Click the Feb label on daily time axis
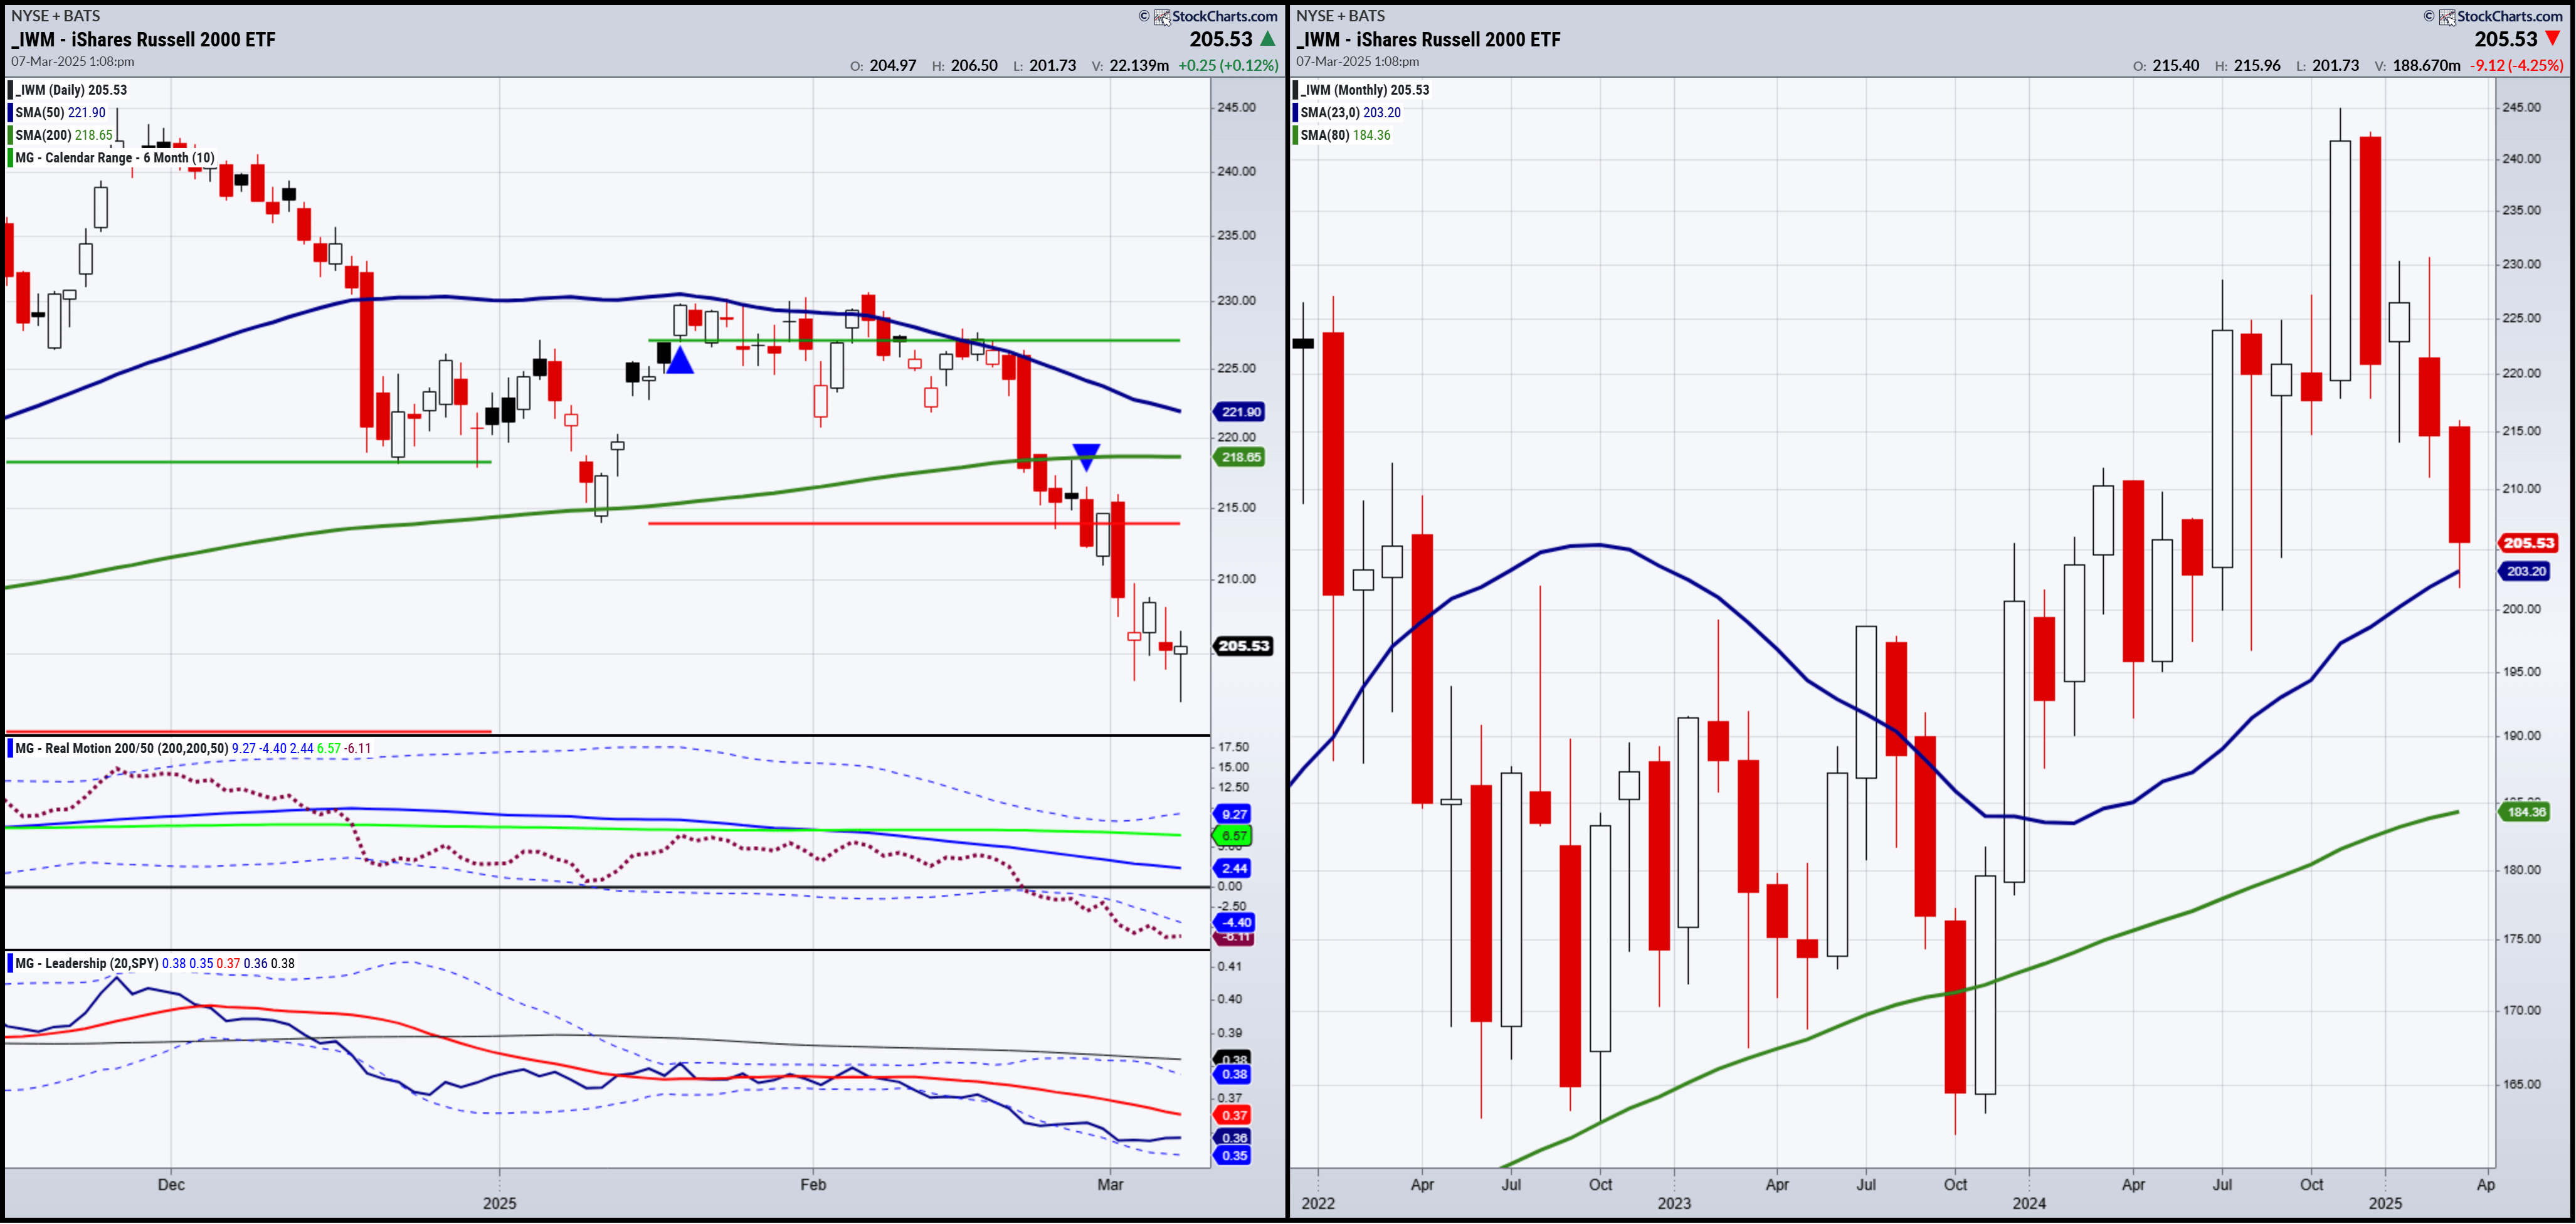Screen dimensions: 2576x1224 point(813,1185)
